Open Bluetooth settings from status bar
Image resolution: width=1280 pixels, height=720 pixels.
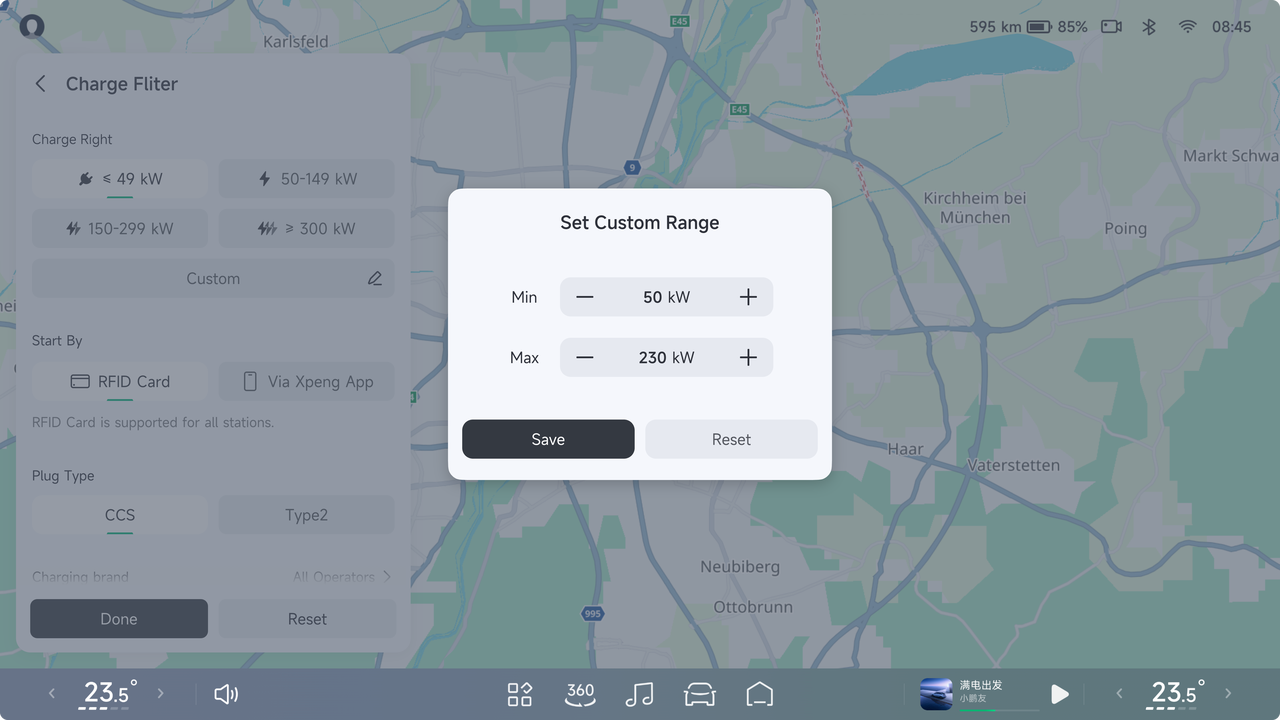1148,27
